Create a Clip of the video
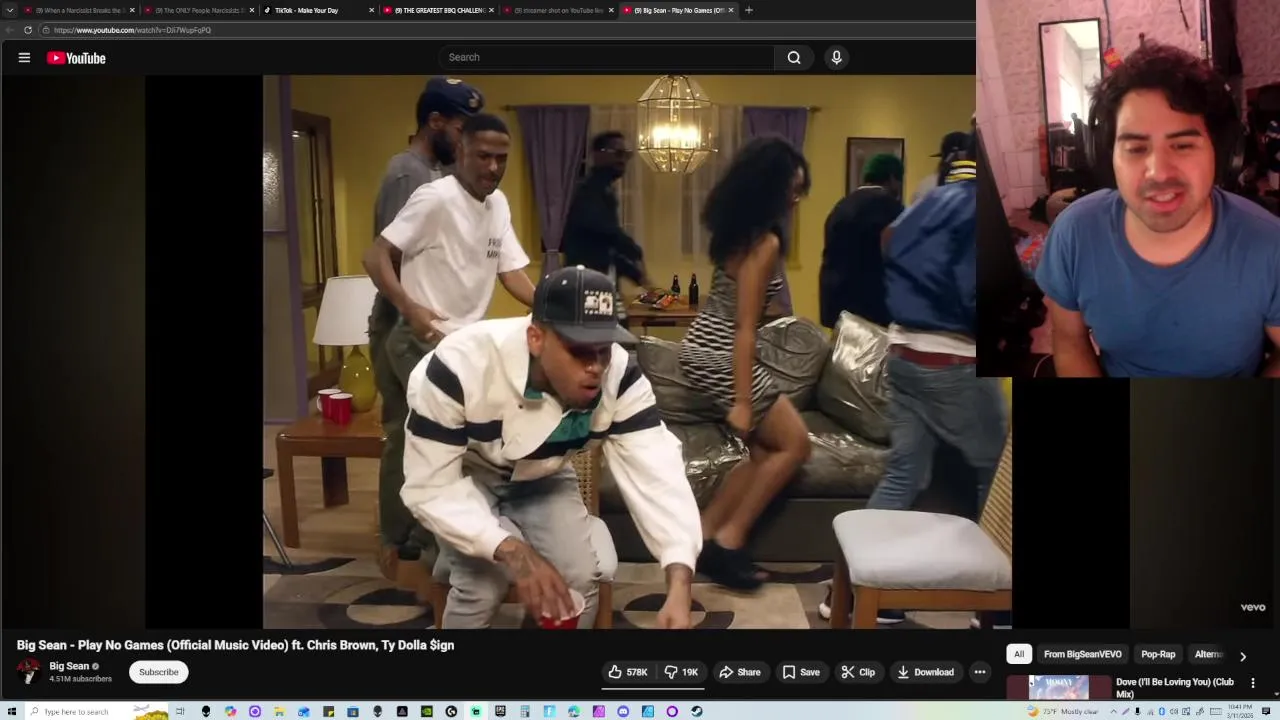This screenshot has height=720, width=1280. (x=858, y=672)
